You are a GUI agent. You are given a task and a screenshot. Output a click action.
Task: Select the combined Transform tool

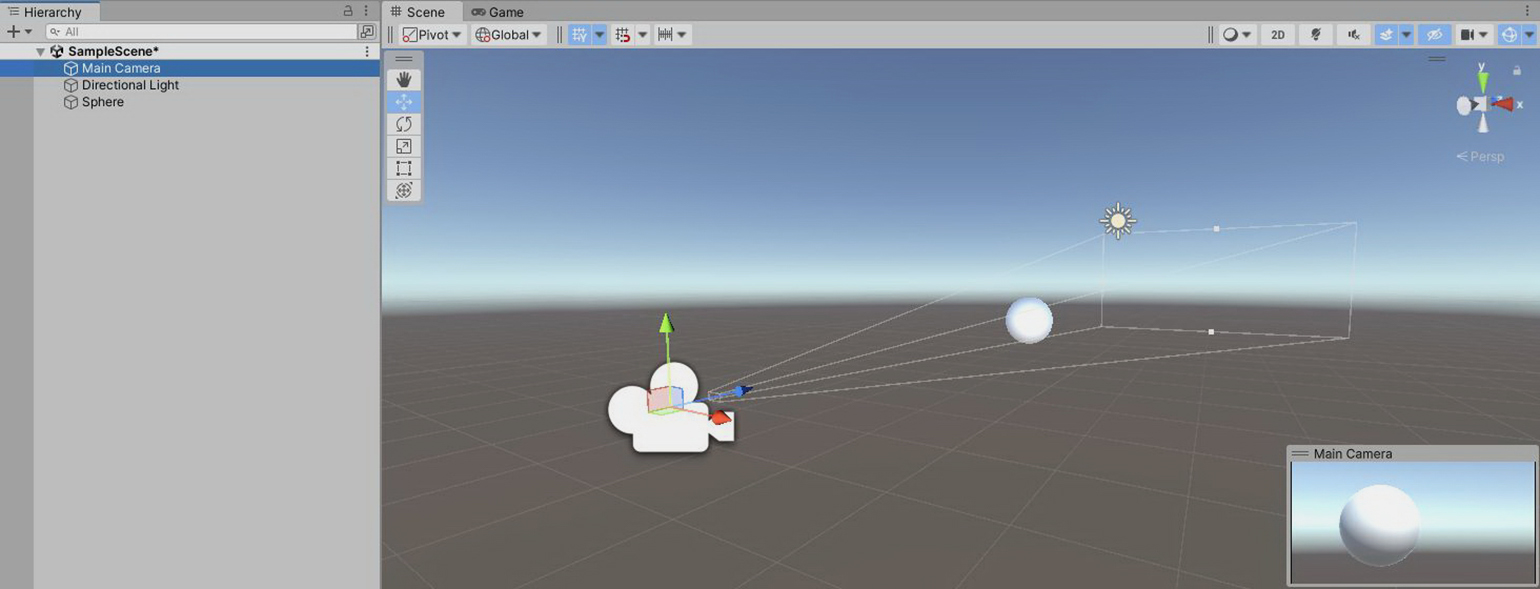pyautogui.click(x=404, y=190)
